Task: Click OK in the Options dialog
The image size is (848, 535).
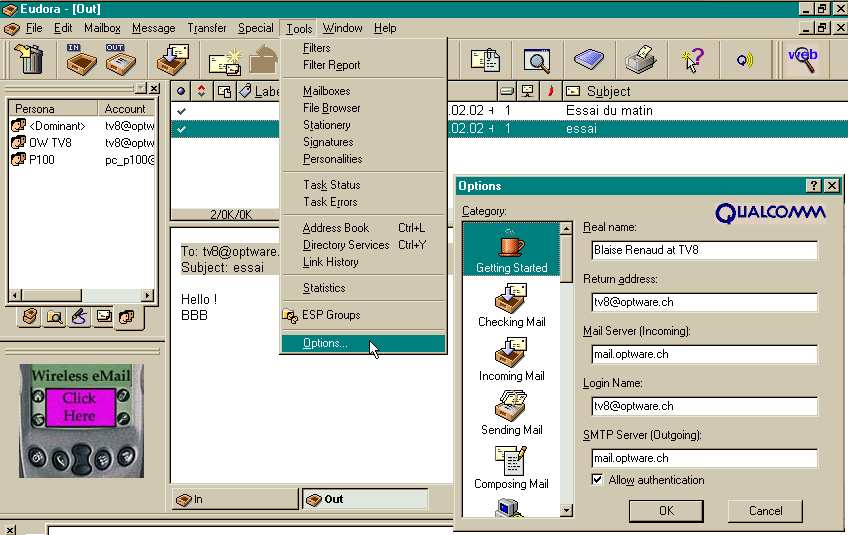Action: pyautogui.click(x=666, y=511)
